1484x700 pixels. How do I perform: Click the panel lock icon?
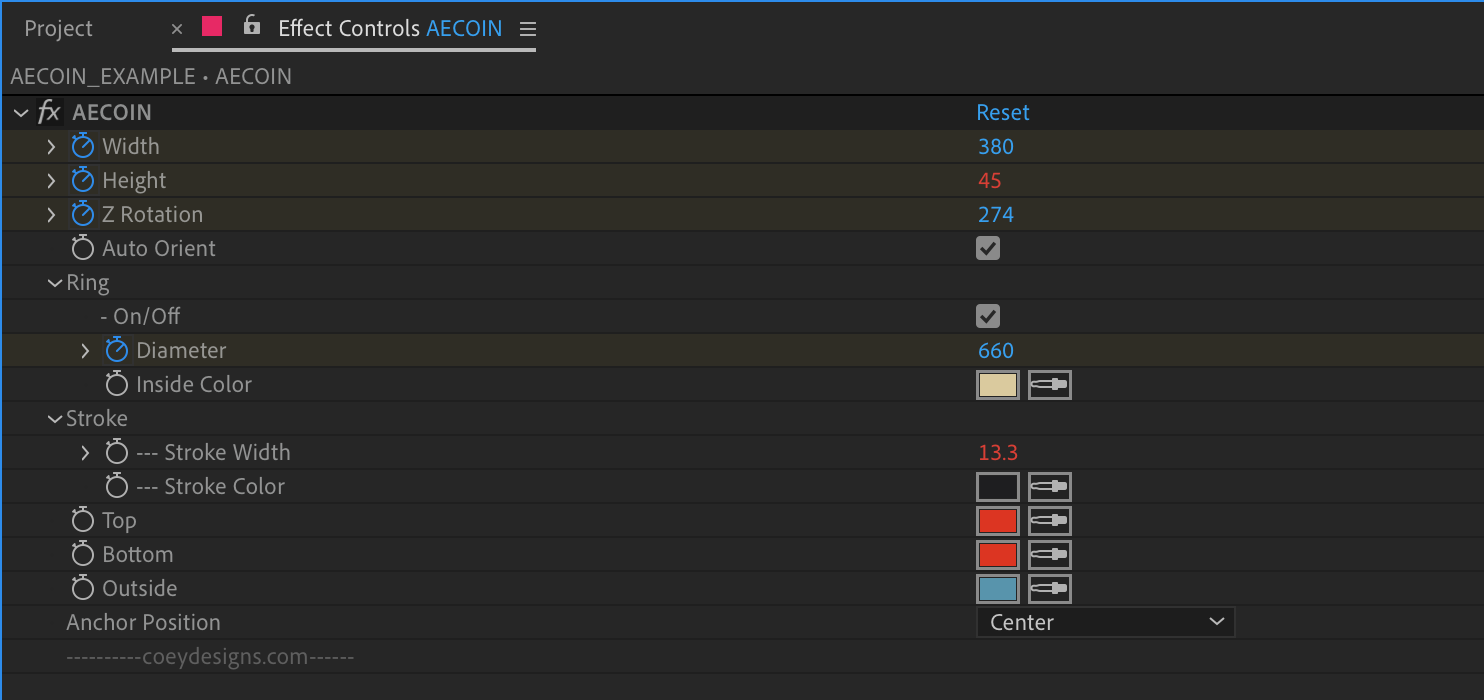252,26
